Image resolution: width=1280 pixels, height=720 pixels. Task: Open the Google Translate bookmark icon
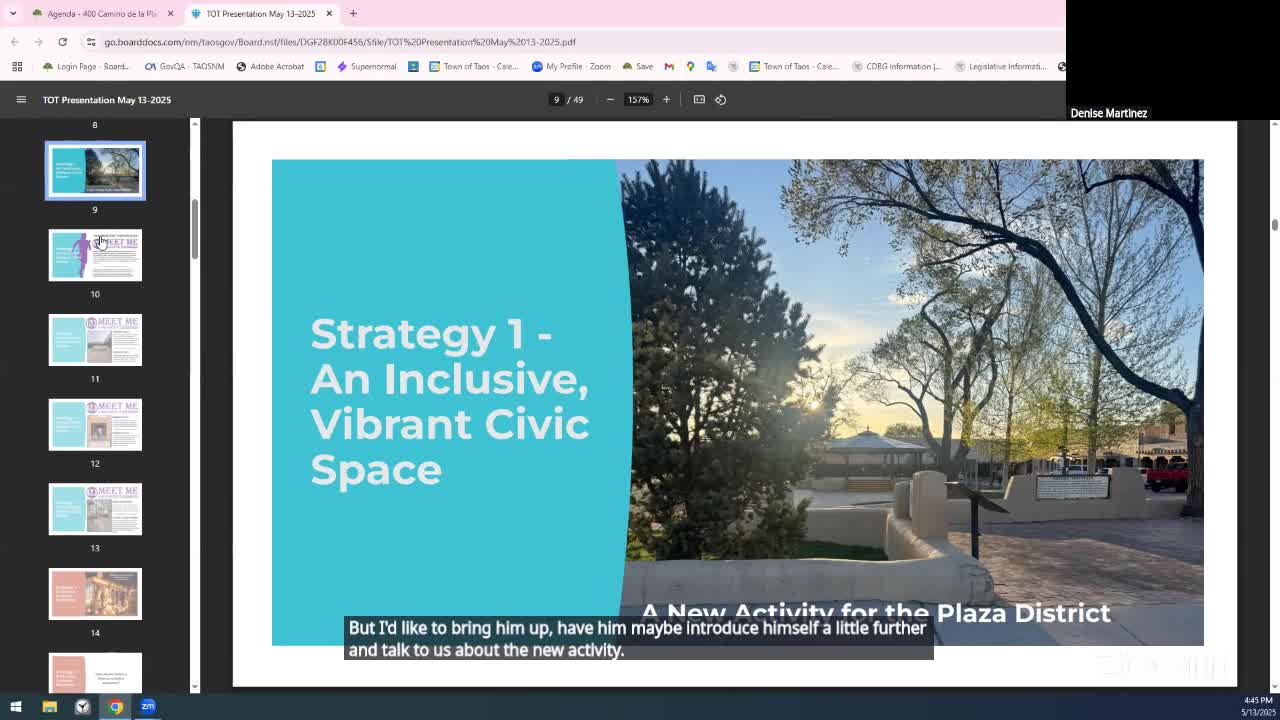tap(711, 66)
